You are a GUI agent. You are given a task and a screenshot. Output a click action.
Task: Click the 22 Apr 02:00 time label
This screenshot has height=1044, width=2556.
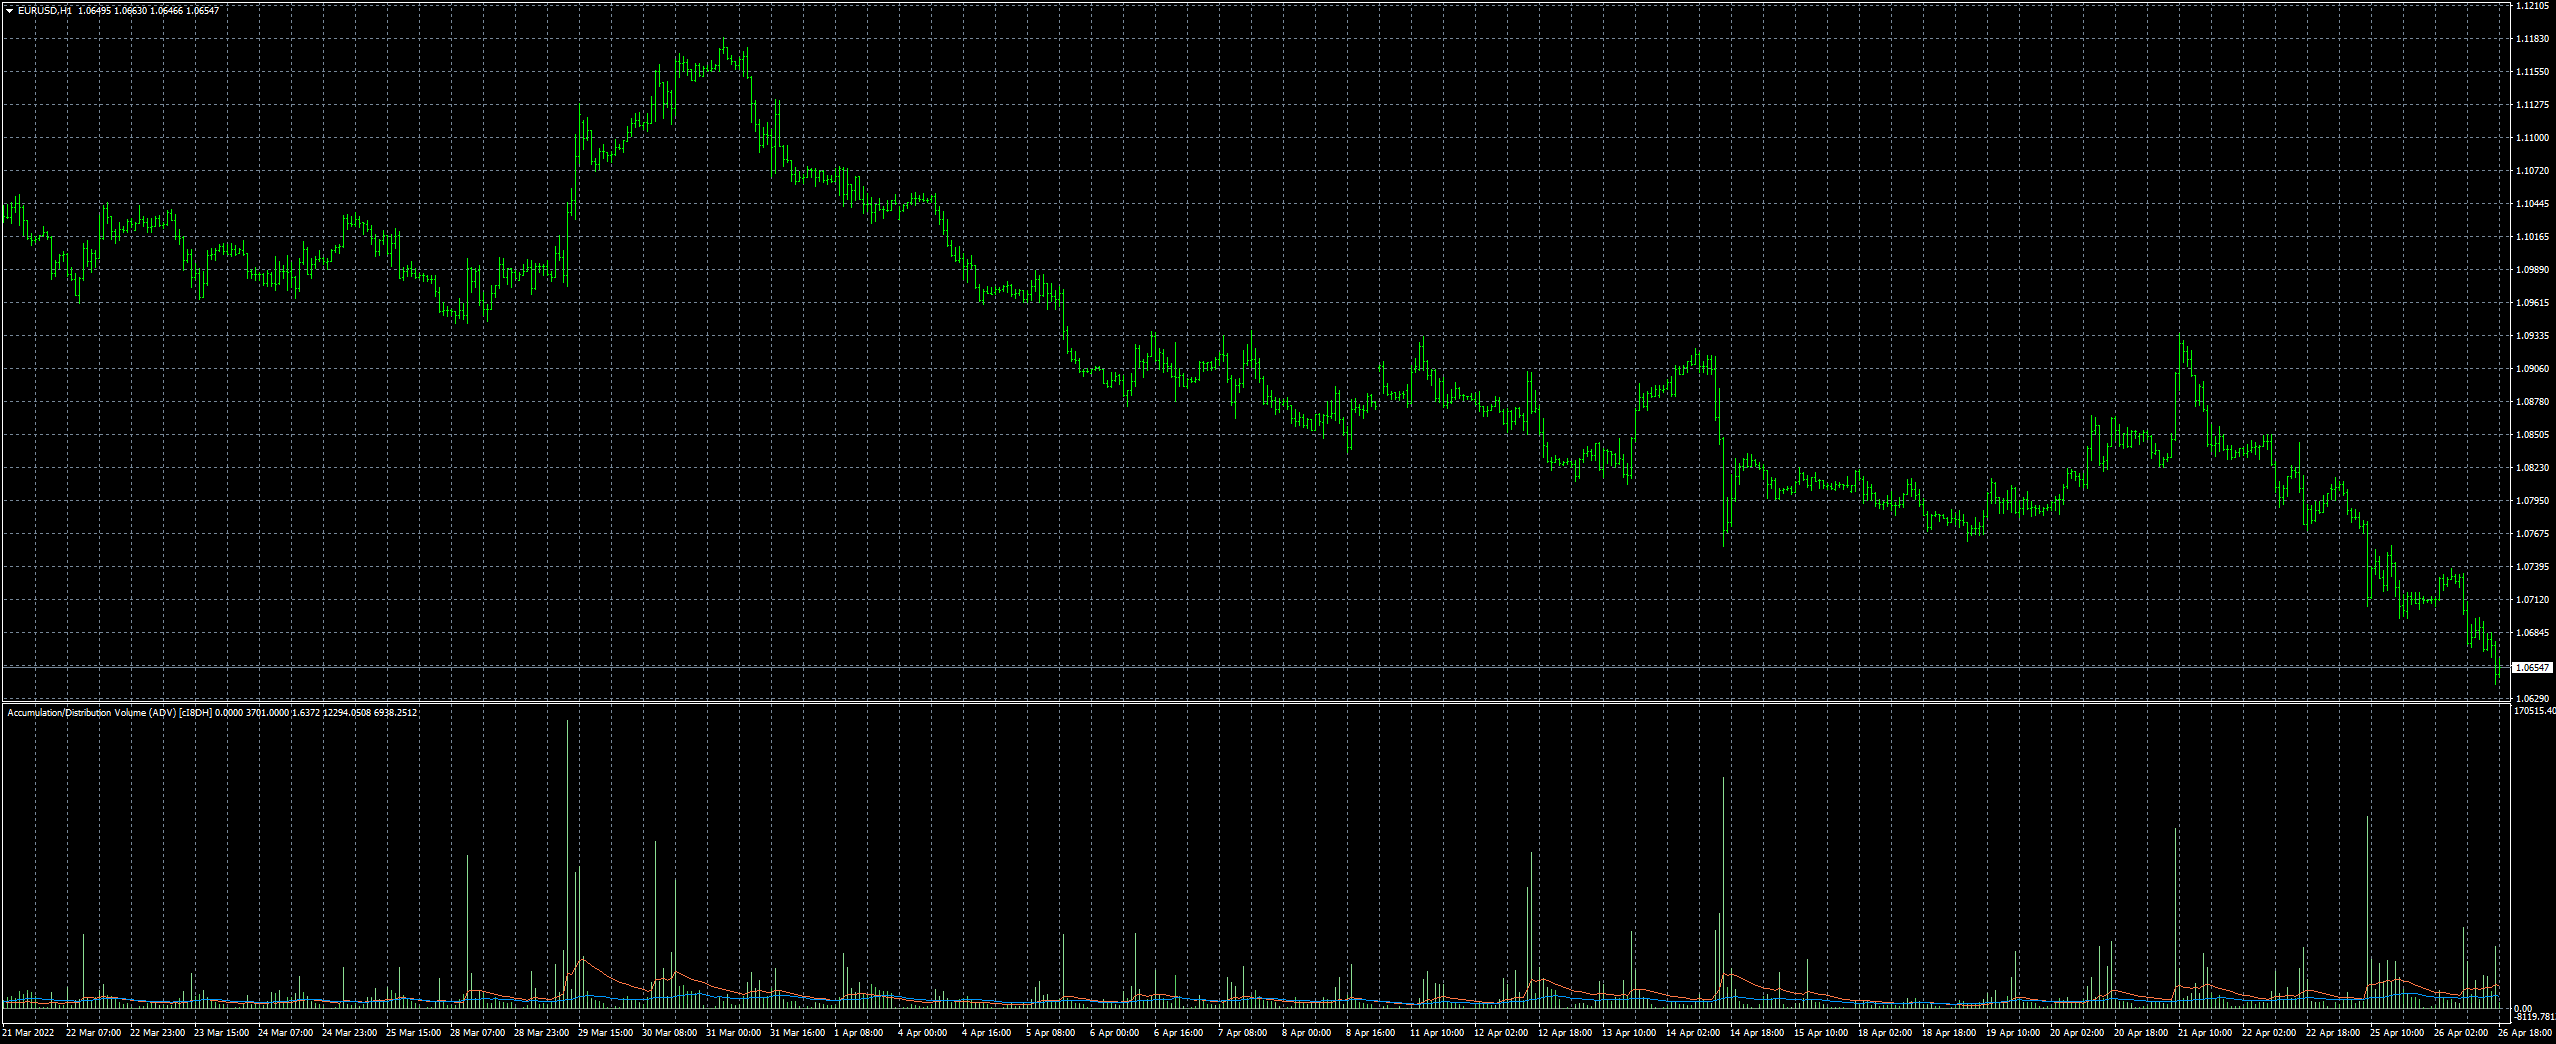tap(2269, 1033)
